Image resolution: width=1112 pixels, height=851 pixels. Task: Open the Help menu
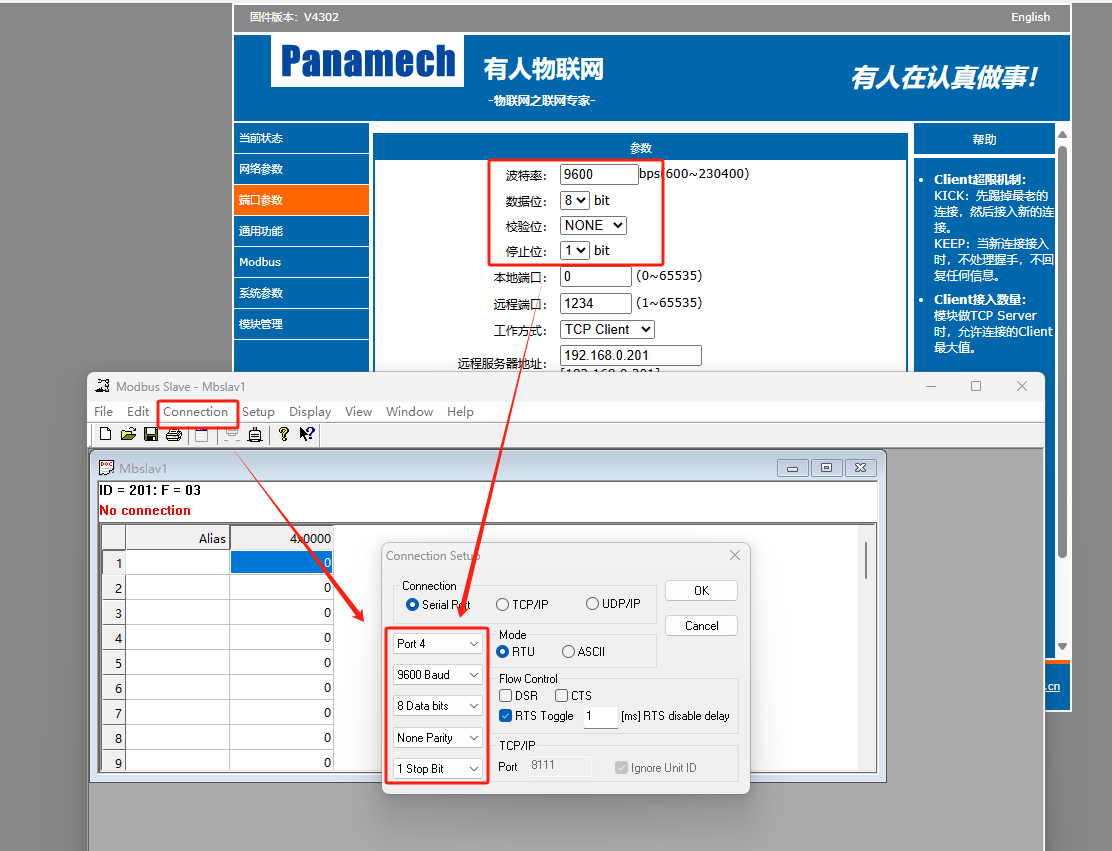pyautogui.click(x=460, y=411)
